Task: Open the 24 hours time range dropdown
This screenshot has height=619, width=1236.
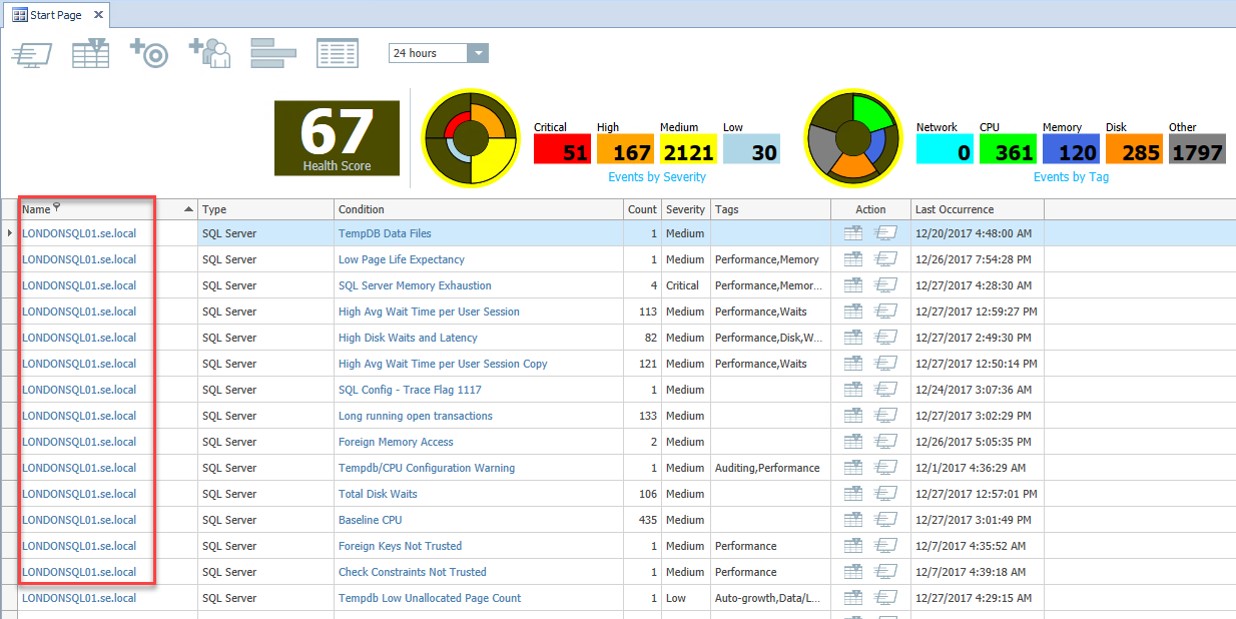Action: (x=478, y=53)
